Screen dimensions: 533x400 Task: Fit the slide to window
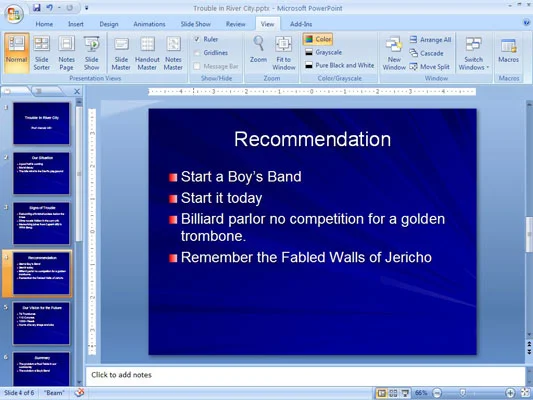coord(283,53)
